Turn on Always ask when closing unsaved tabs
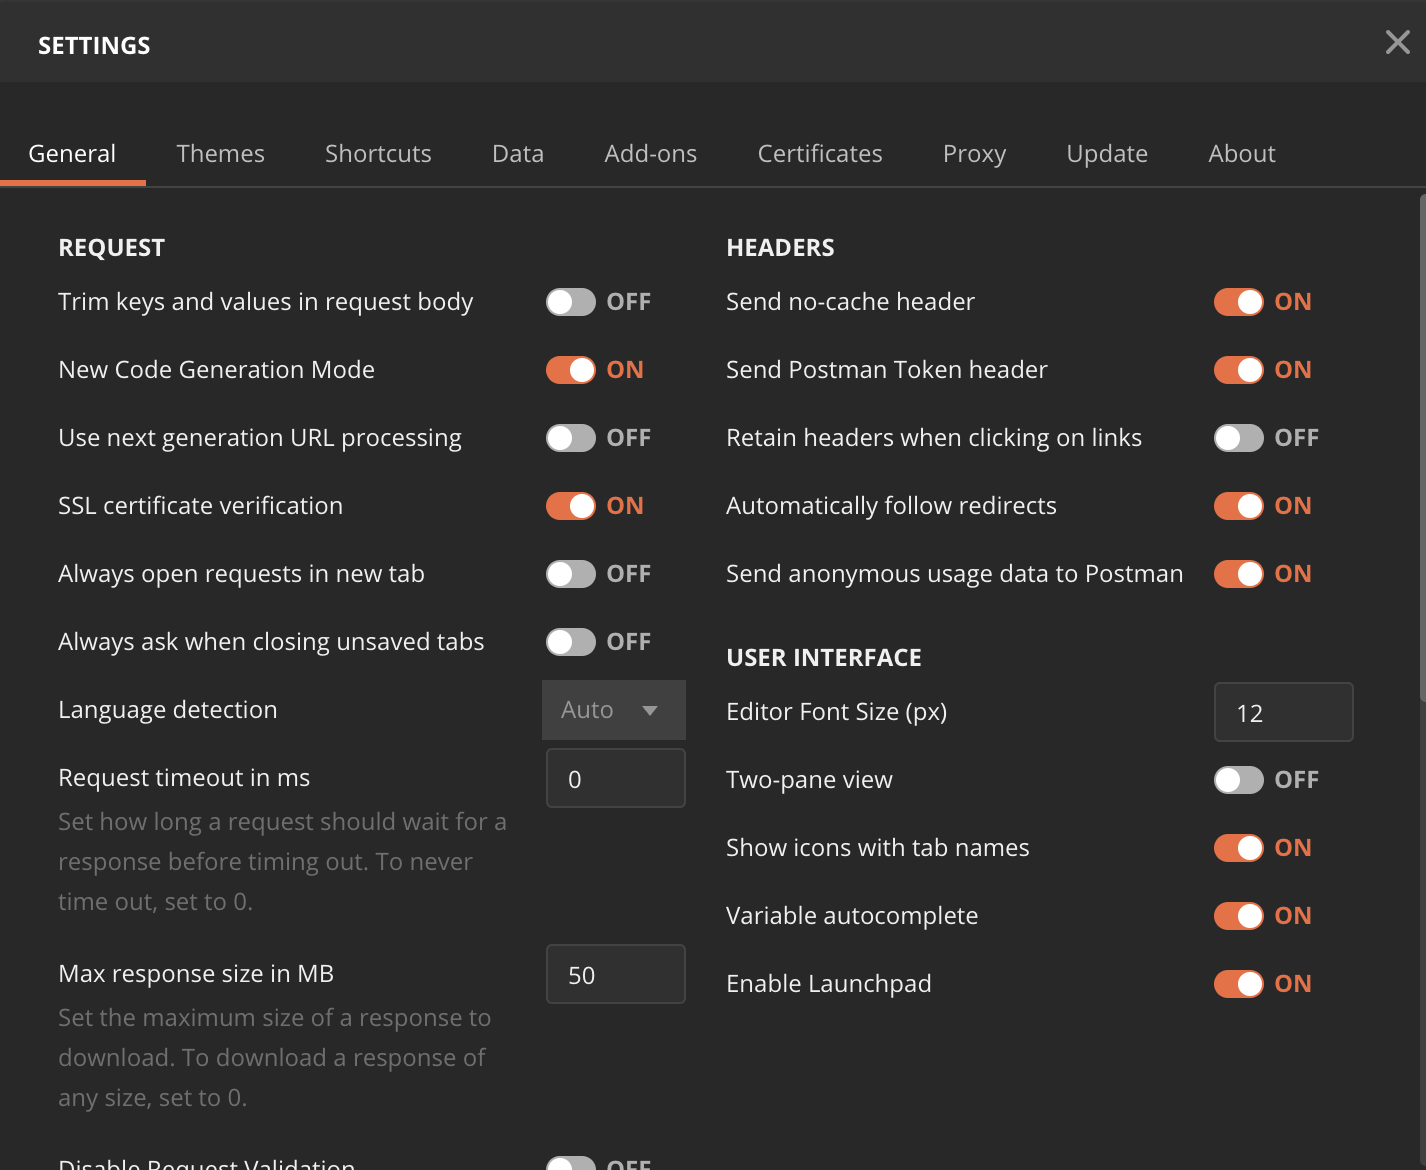The width and height of the screenshot is (1426, 1170). coord(569,641)
